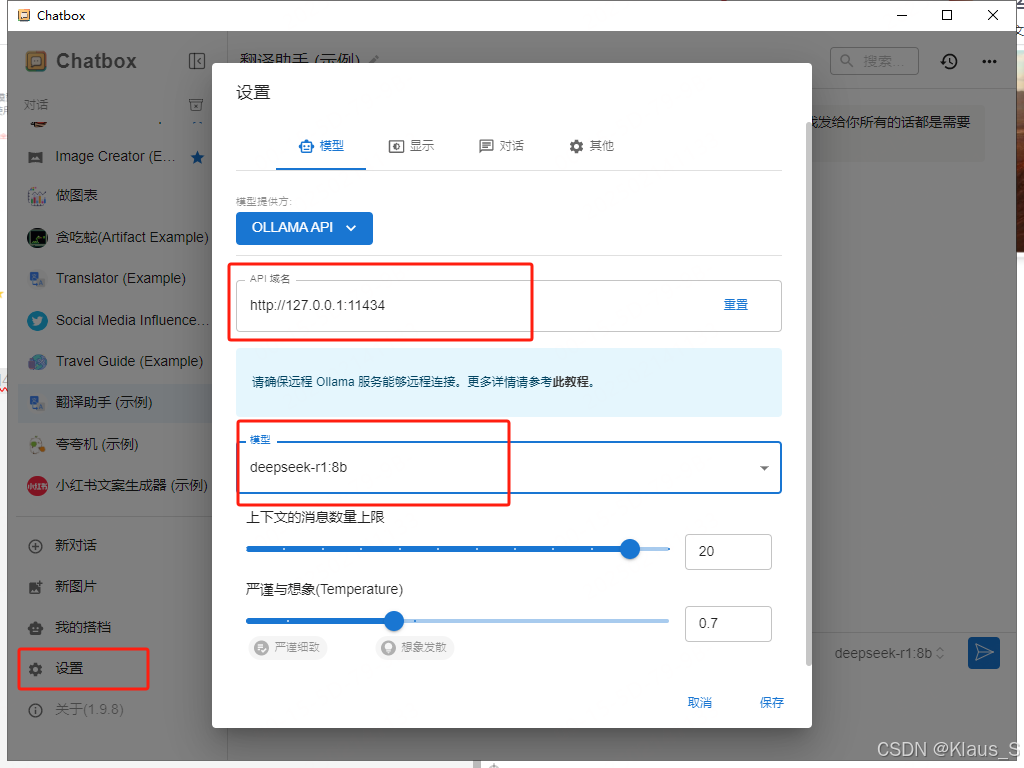Click the temperature value field showing 0.7
The width and height of the screenshot is (1024, 768).
(728, 624)
